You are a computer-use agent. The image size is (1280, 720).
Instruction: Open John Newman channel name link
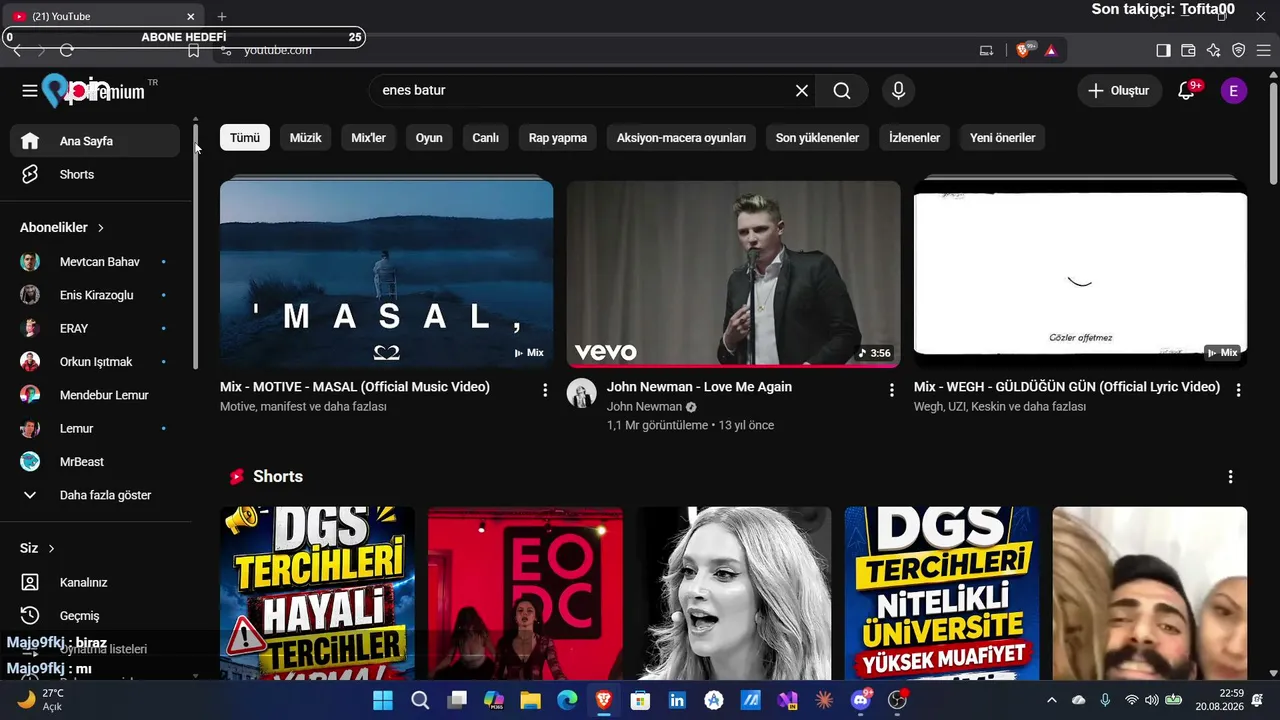point(644,407)
